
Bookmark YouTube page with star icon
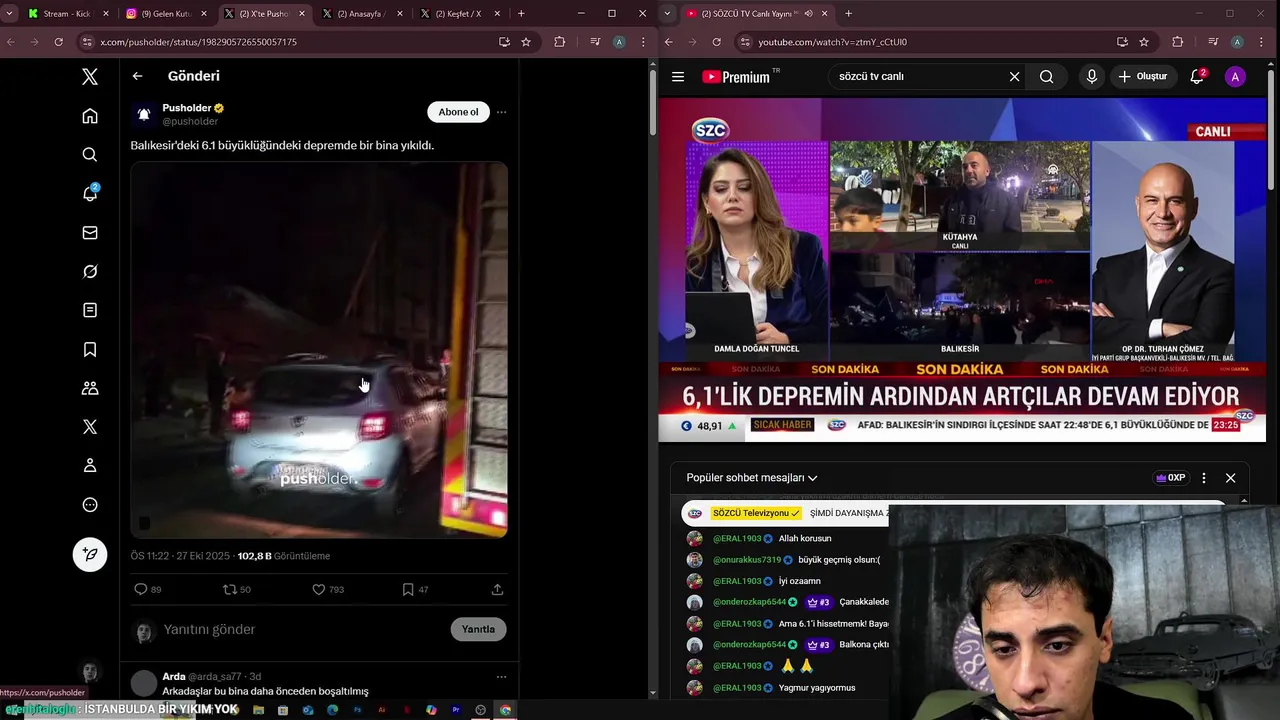coord(1144,42)
